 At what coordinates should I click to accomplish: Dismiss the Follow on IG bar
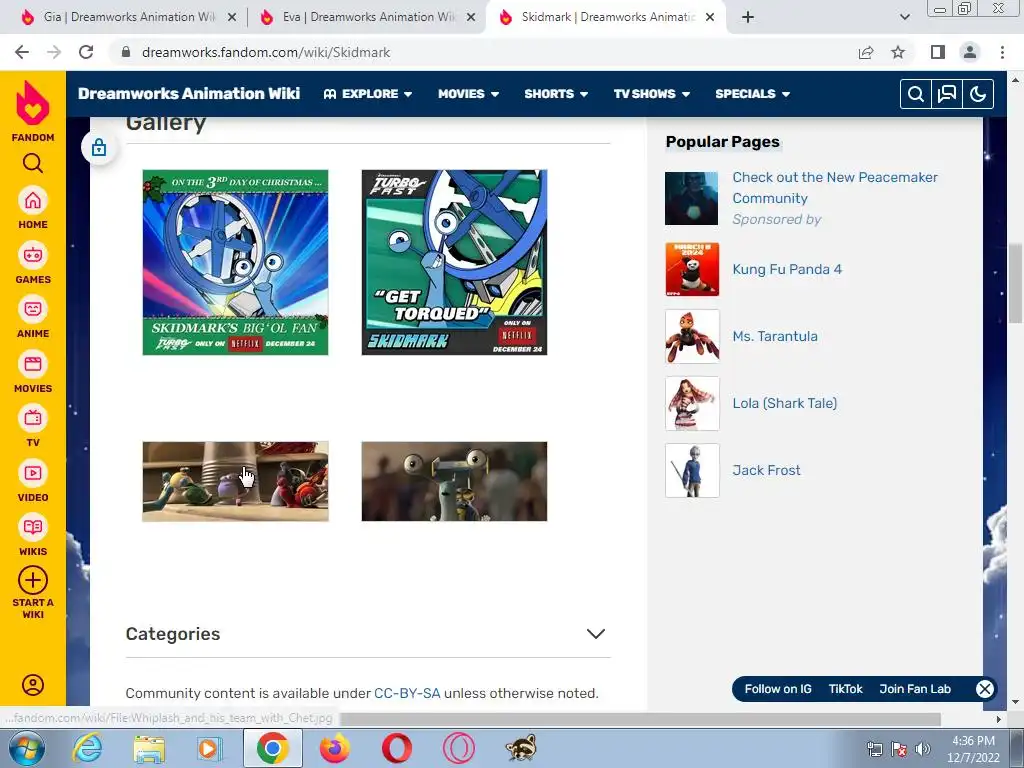tap(984, 689)
